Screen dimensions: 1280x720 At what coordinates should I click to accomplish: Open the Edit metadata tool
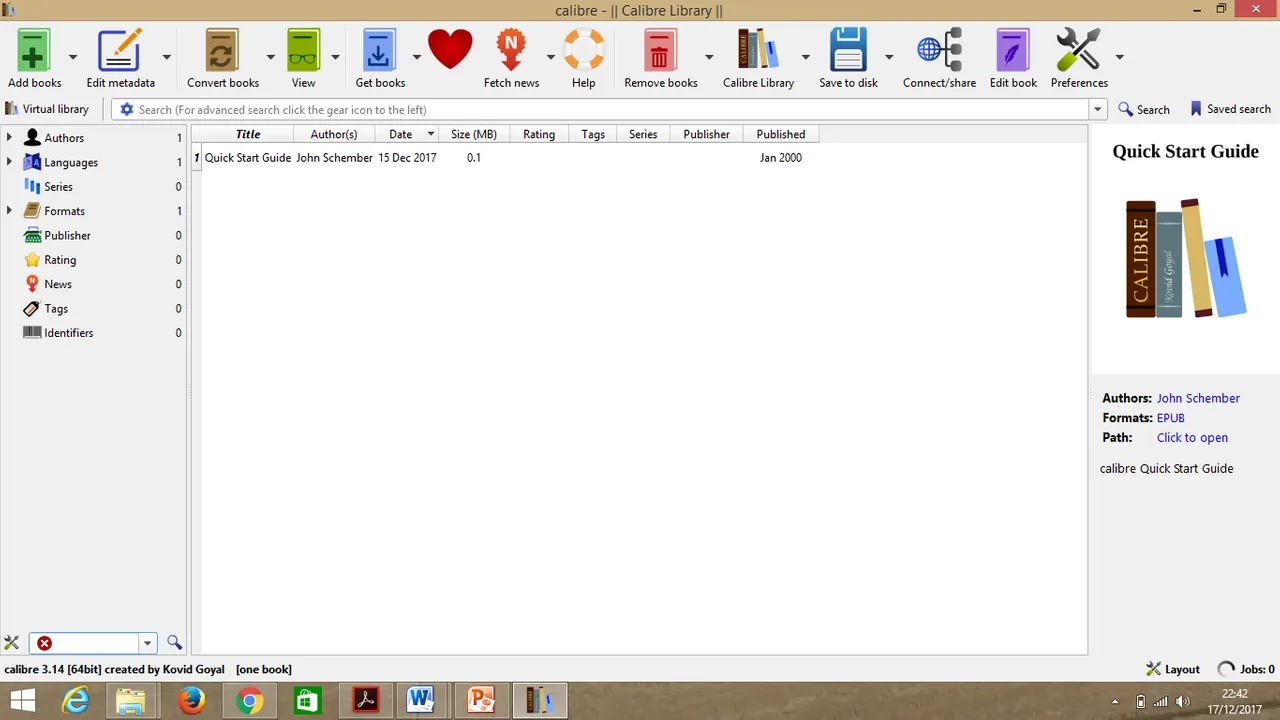pos(120,50)
